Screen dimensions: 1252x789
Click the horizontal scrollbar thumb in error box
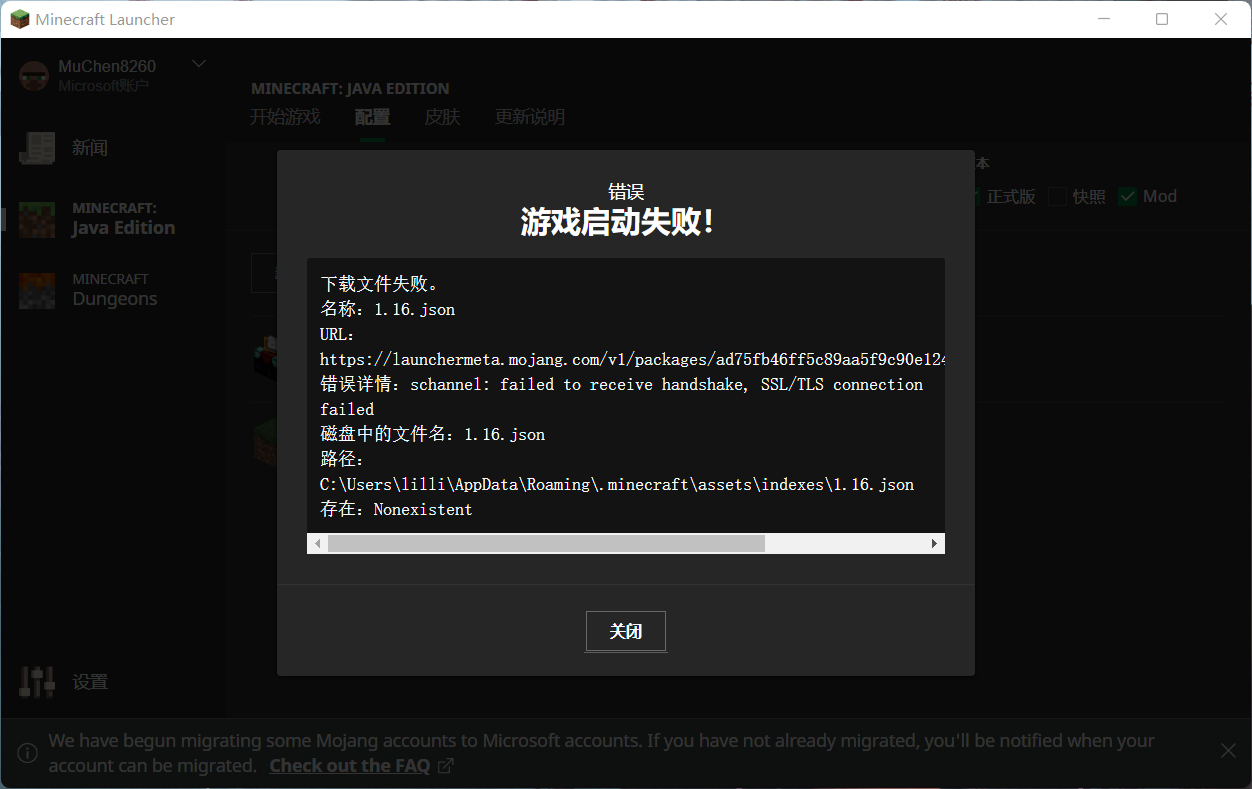click(546, 543)
